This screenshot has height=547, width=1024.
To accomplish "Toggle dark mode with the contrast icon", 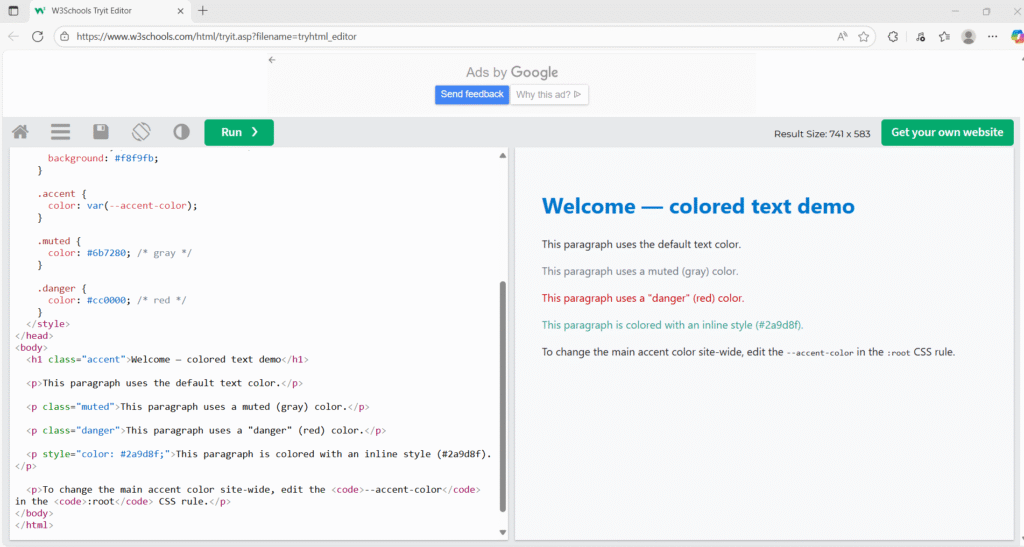I will coord(181,132).
